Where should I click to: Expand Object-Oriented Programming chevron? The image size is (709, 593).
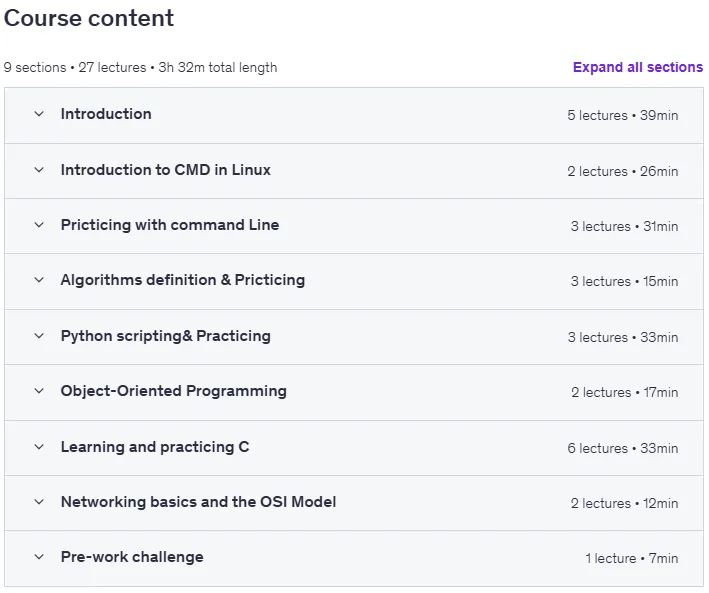(39, 391)
